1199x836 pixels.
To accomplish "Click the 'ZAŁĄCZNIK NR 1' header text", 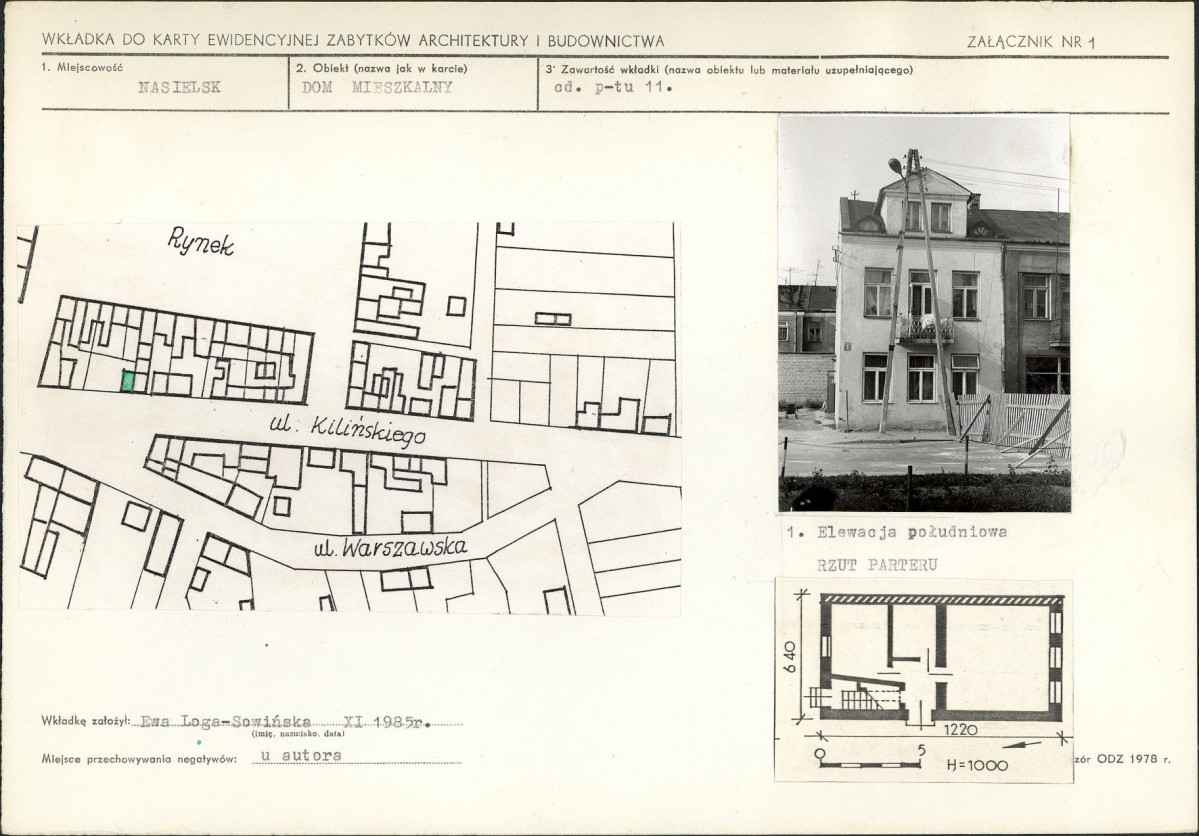I will (x=1032, y=42).
